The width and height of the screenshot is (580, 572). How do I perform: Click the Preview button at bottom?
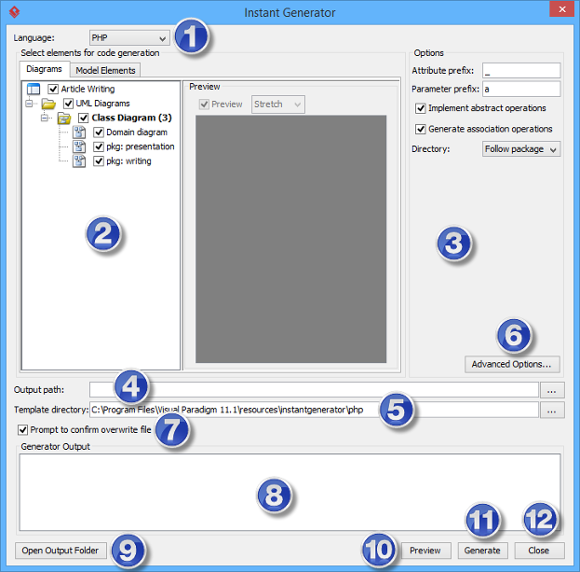coord(425,551)
